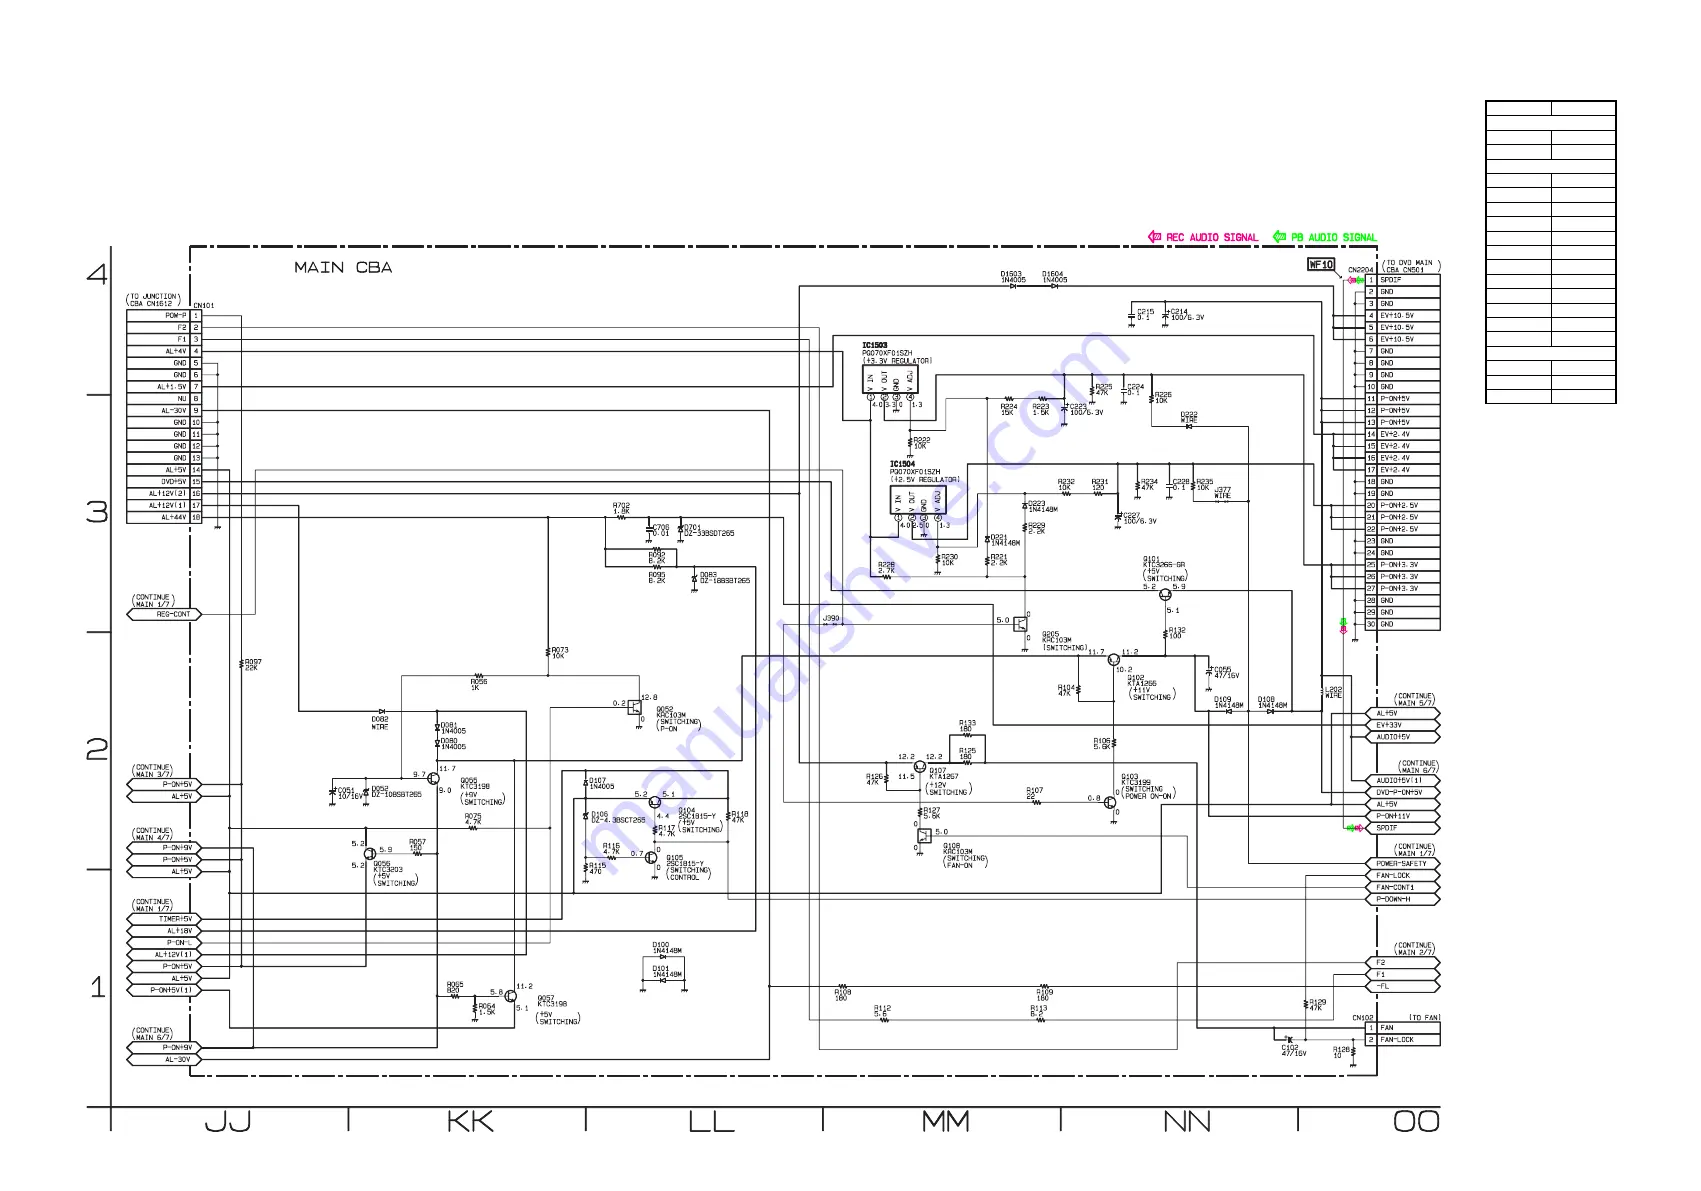This screenshot has width=1701, height=1191.
Task: Click the D1604 1N4005 diode symbol
Action: pos(1053,287)
